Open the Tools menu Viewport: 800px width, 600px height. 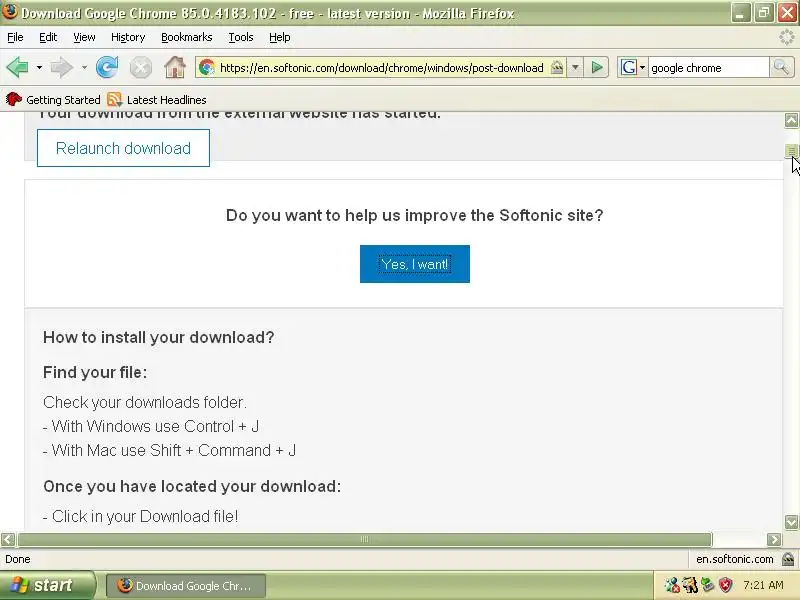point(241,37)
